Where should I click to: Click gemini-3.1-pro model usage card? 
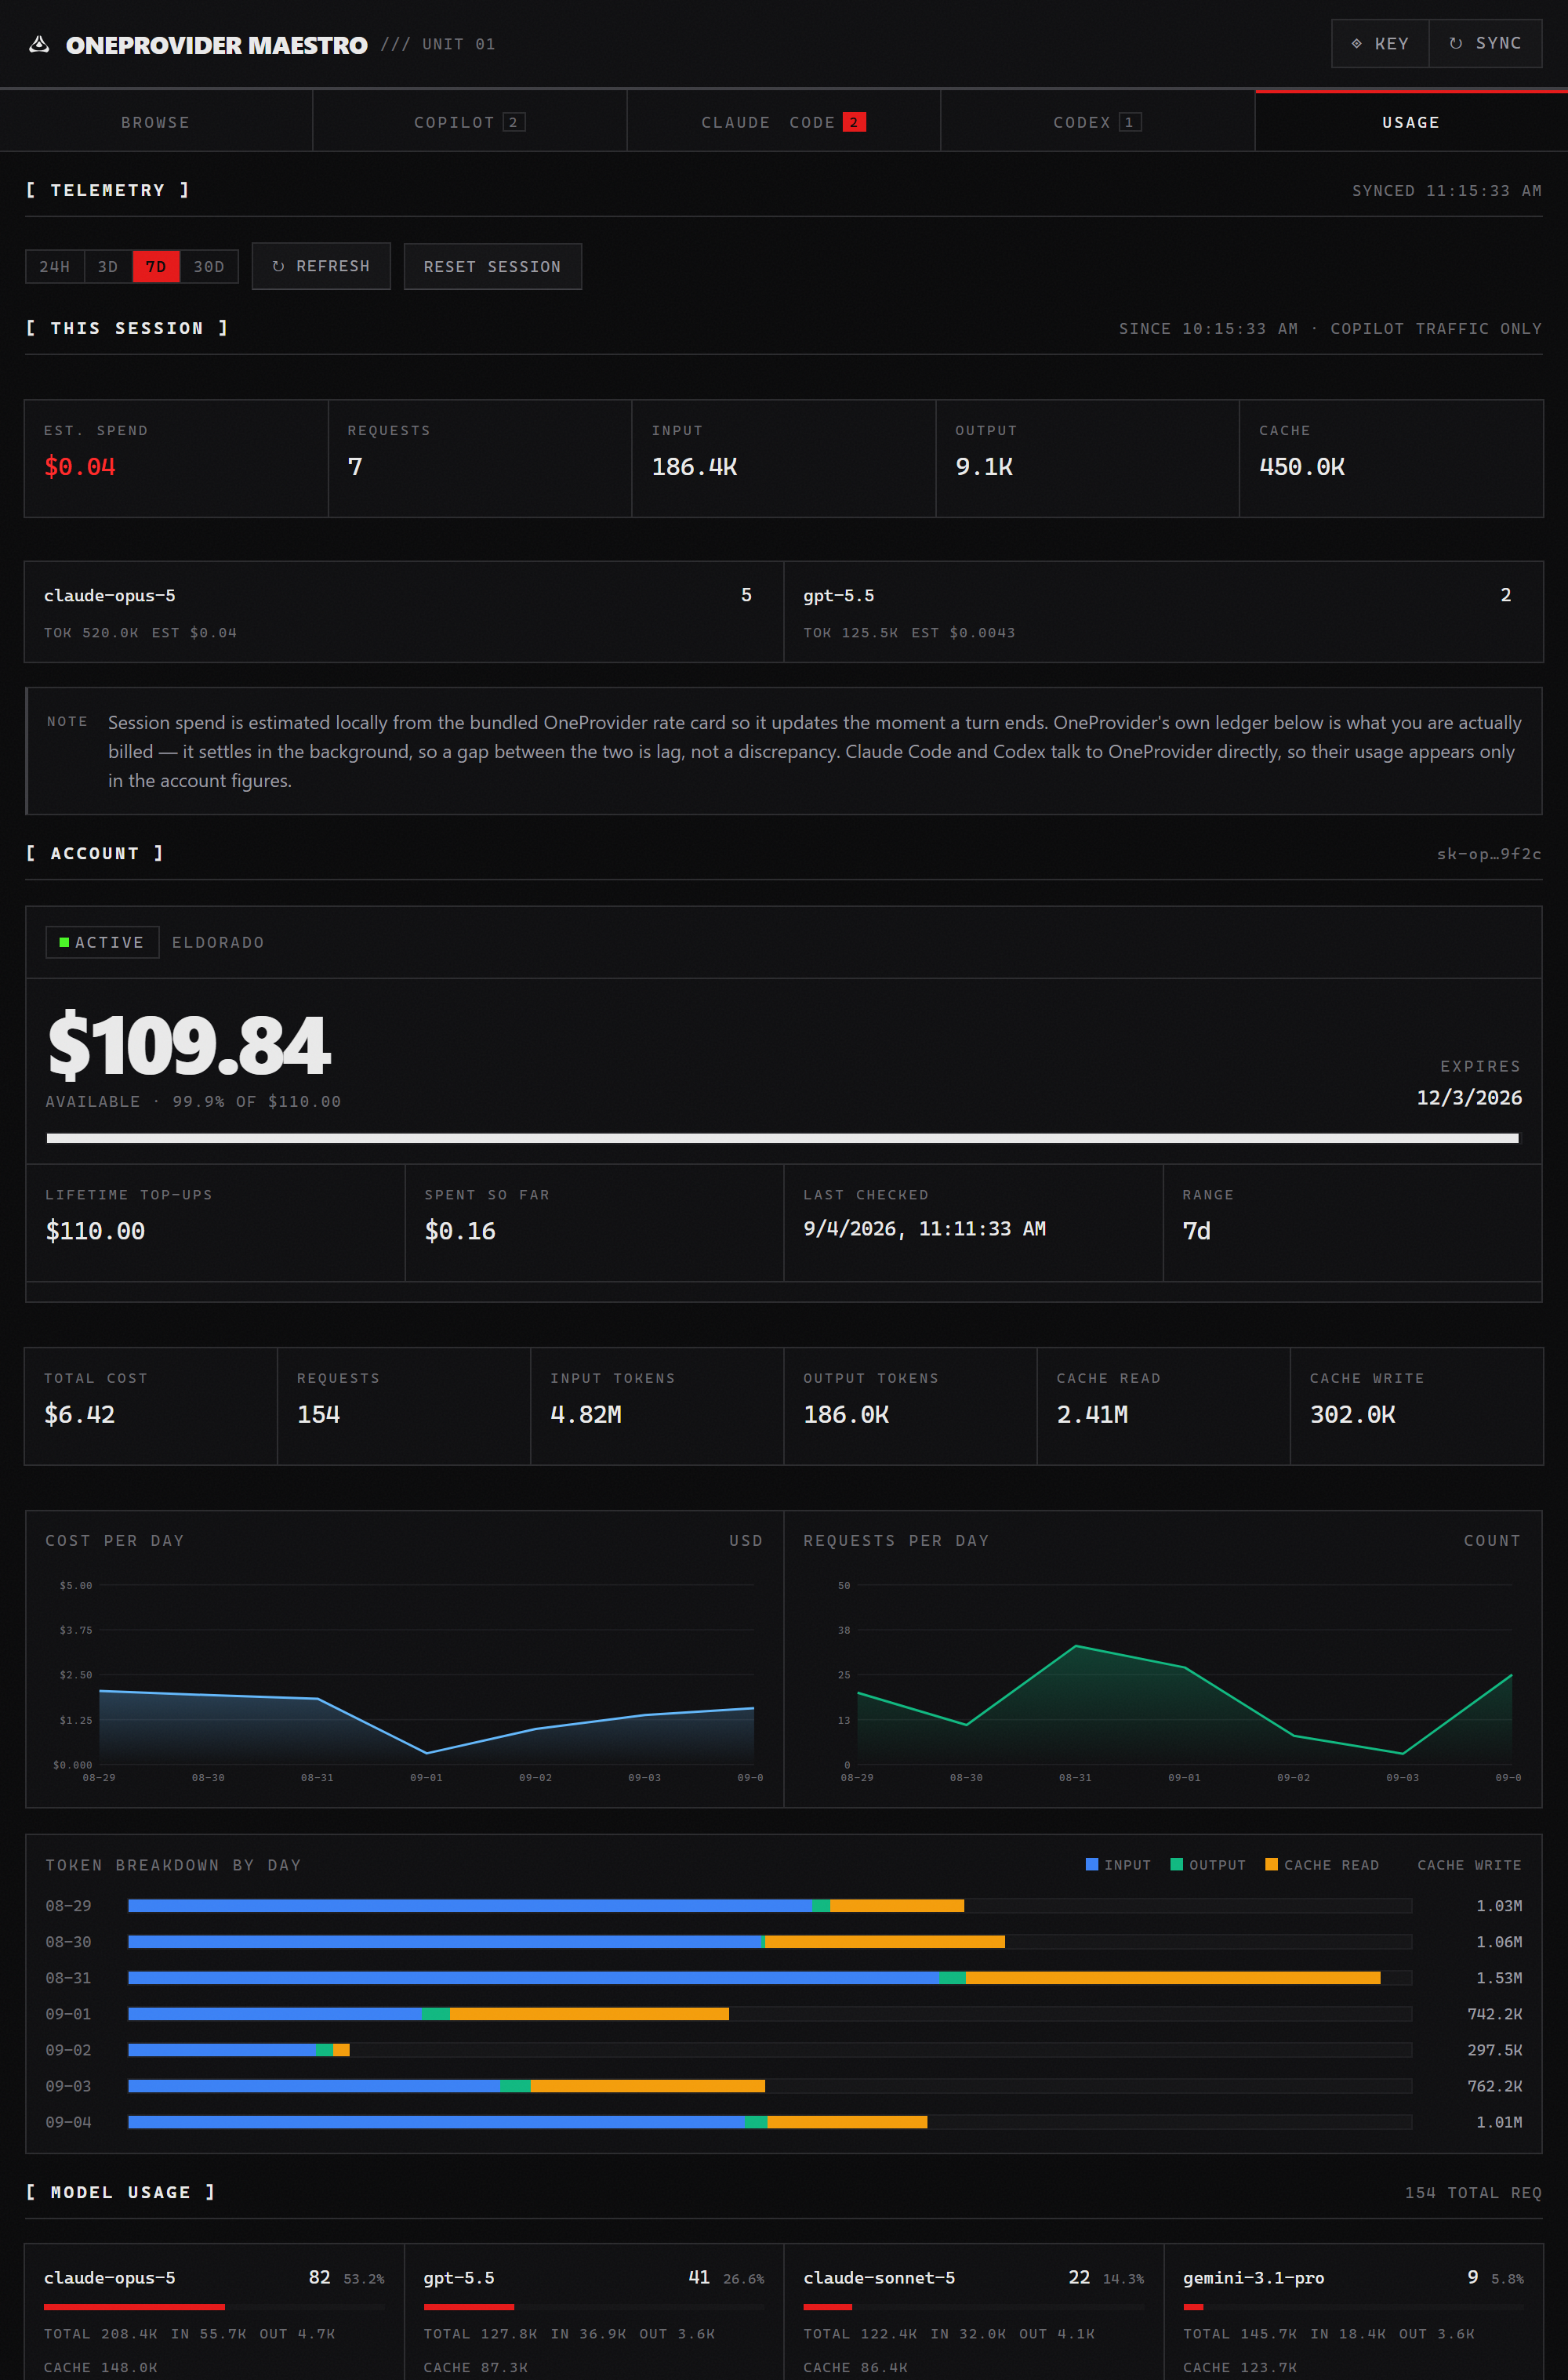click(1353, 2312)
